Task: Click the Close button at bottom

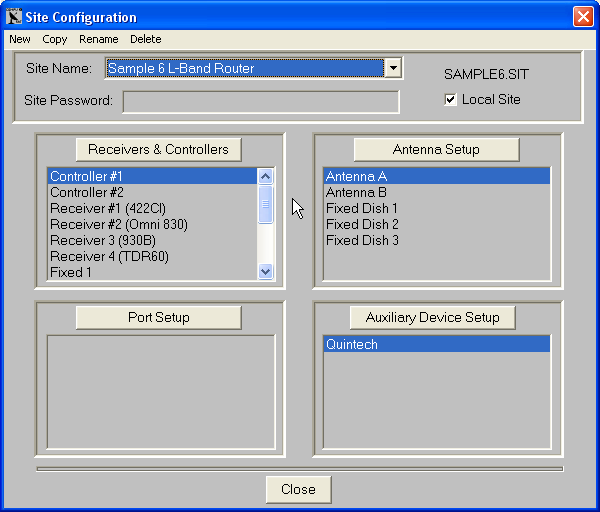Action: pos(298,489)
